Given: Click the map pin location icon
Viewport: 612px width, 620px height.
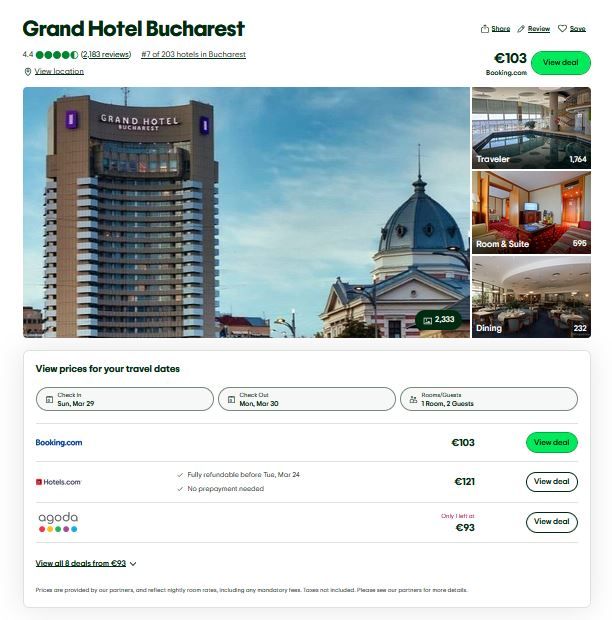Looking at the screenshot, I should click(x=28, y=72).
